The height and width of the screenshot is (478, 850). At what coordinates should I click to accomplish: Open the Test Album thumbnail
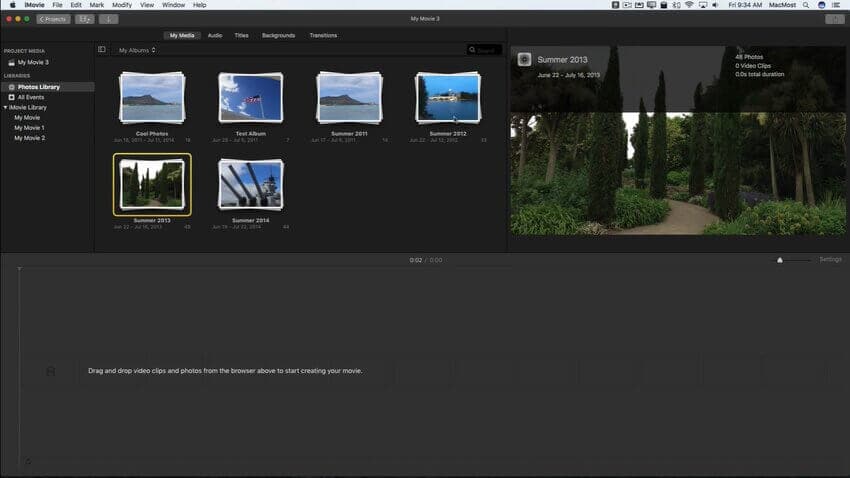[250, 98]
